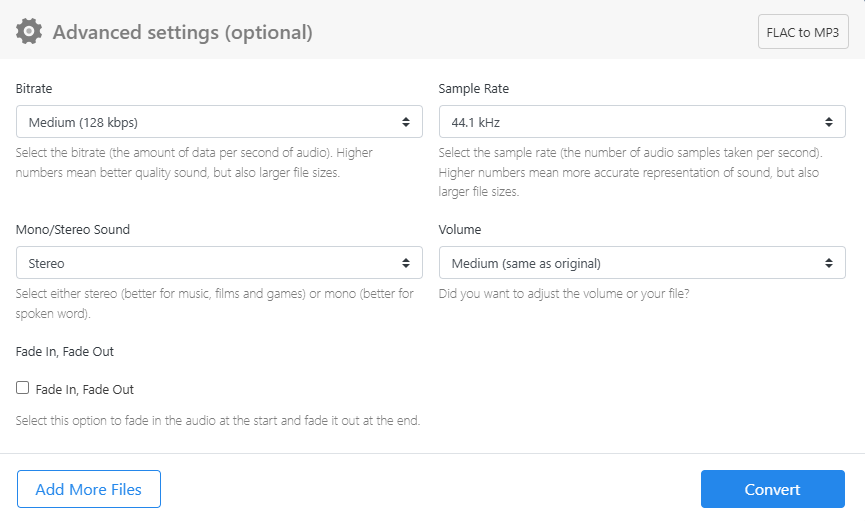Viewport: 865px width, 521px height.
Task: Click the FLAC to MP3 button
Action: [802, 32]
